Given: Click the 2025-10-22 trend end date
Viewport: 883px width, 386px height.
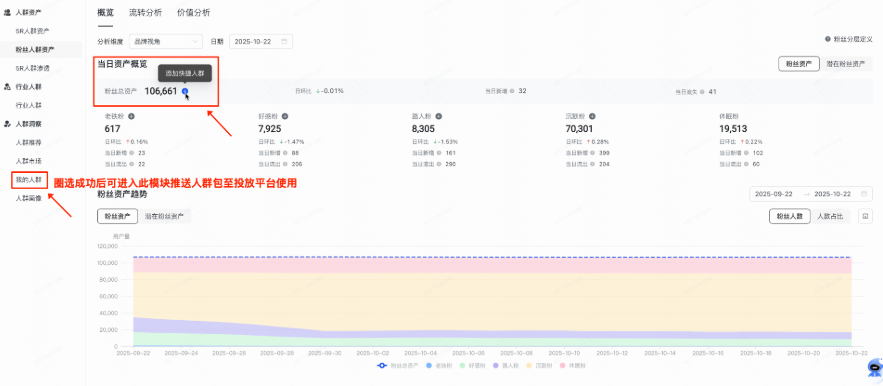Looking at the screenshot, I should coord(832,194).
